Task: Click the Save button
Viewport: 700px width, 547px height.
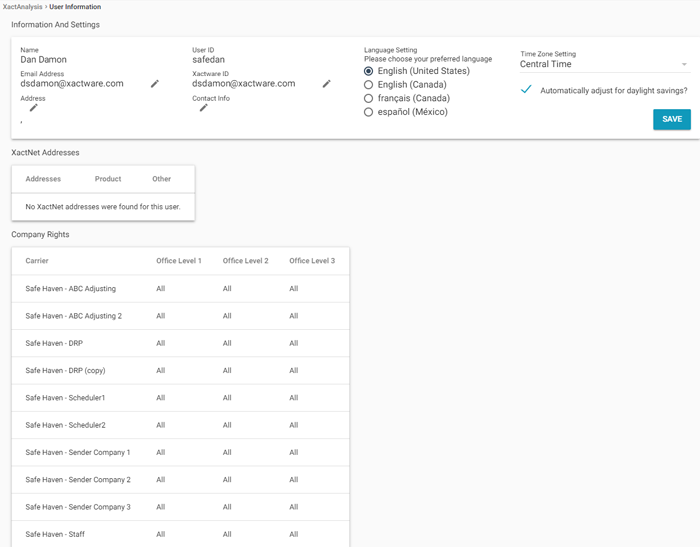Action: 671,119
